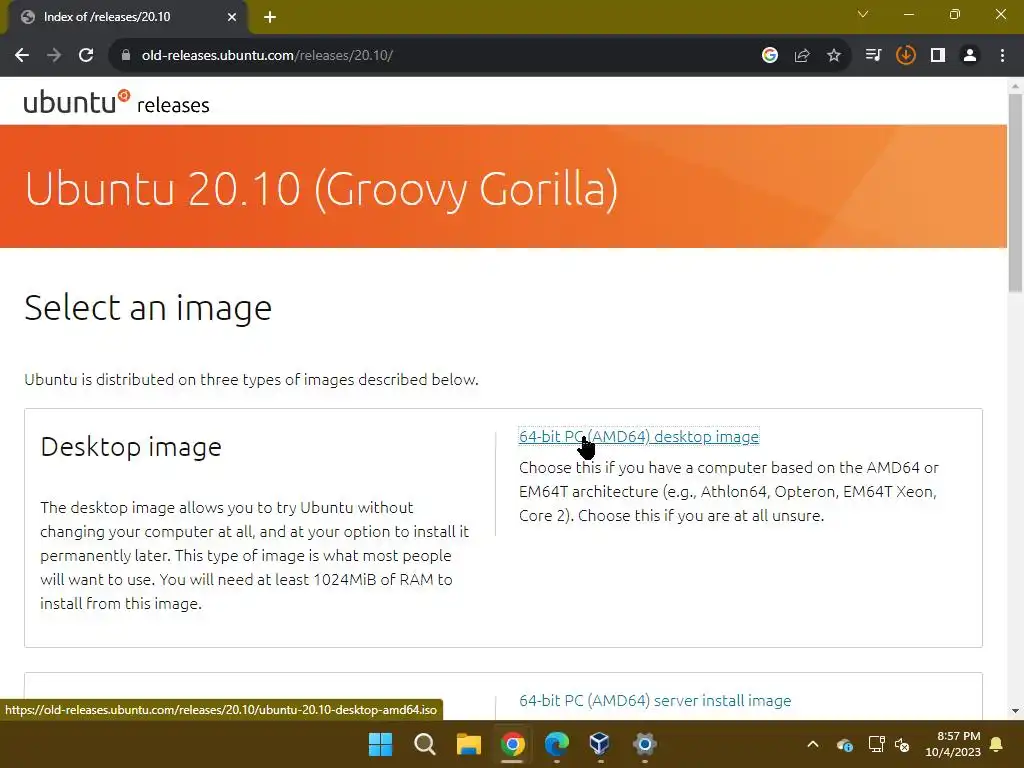The image size is (1024, 768).
Task: Reload the current page
Action: pos(86,56)
